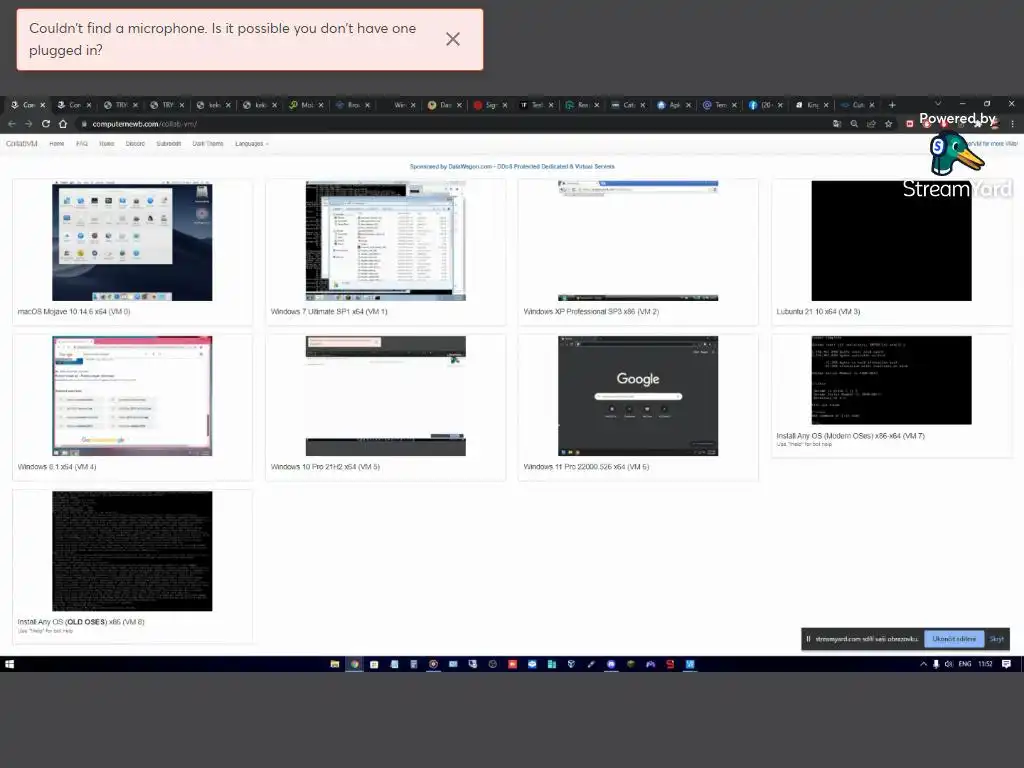
Task: Open the Windows 8.1 x64 VM thumbnail
Action: tap(132, 396)
